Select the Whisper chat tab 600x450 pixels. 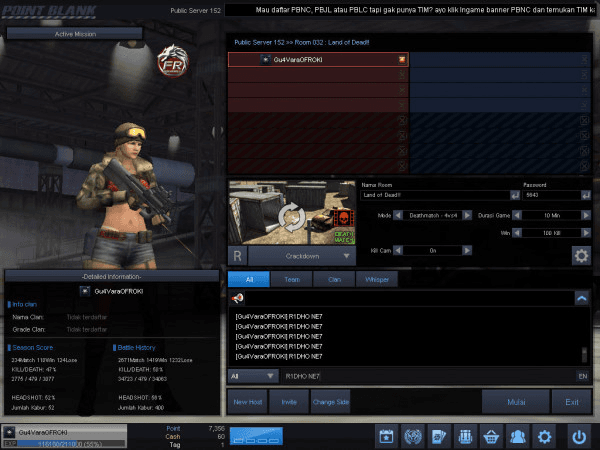tap(377, 279)
